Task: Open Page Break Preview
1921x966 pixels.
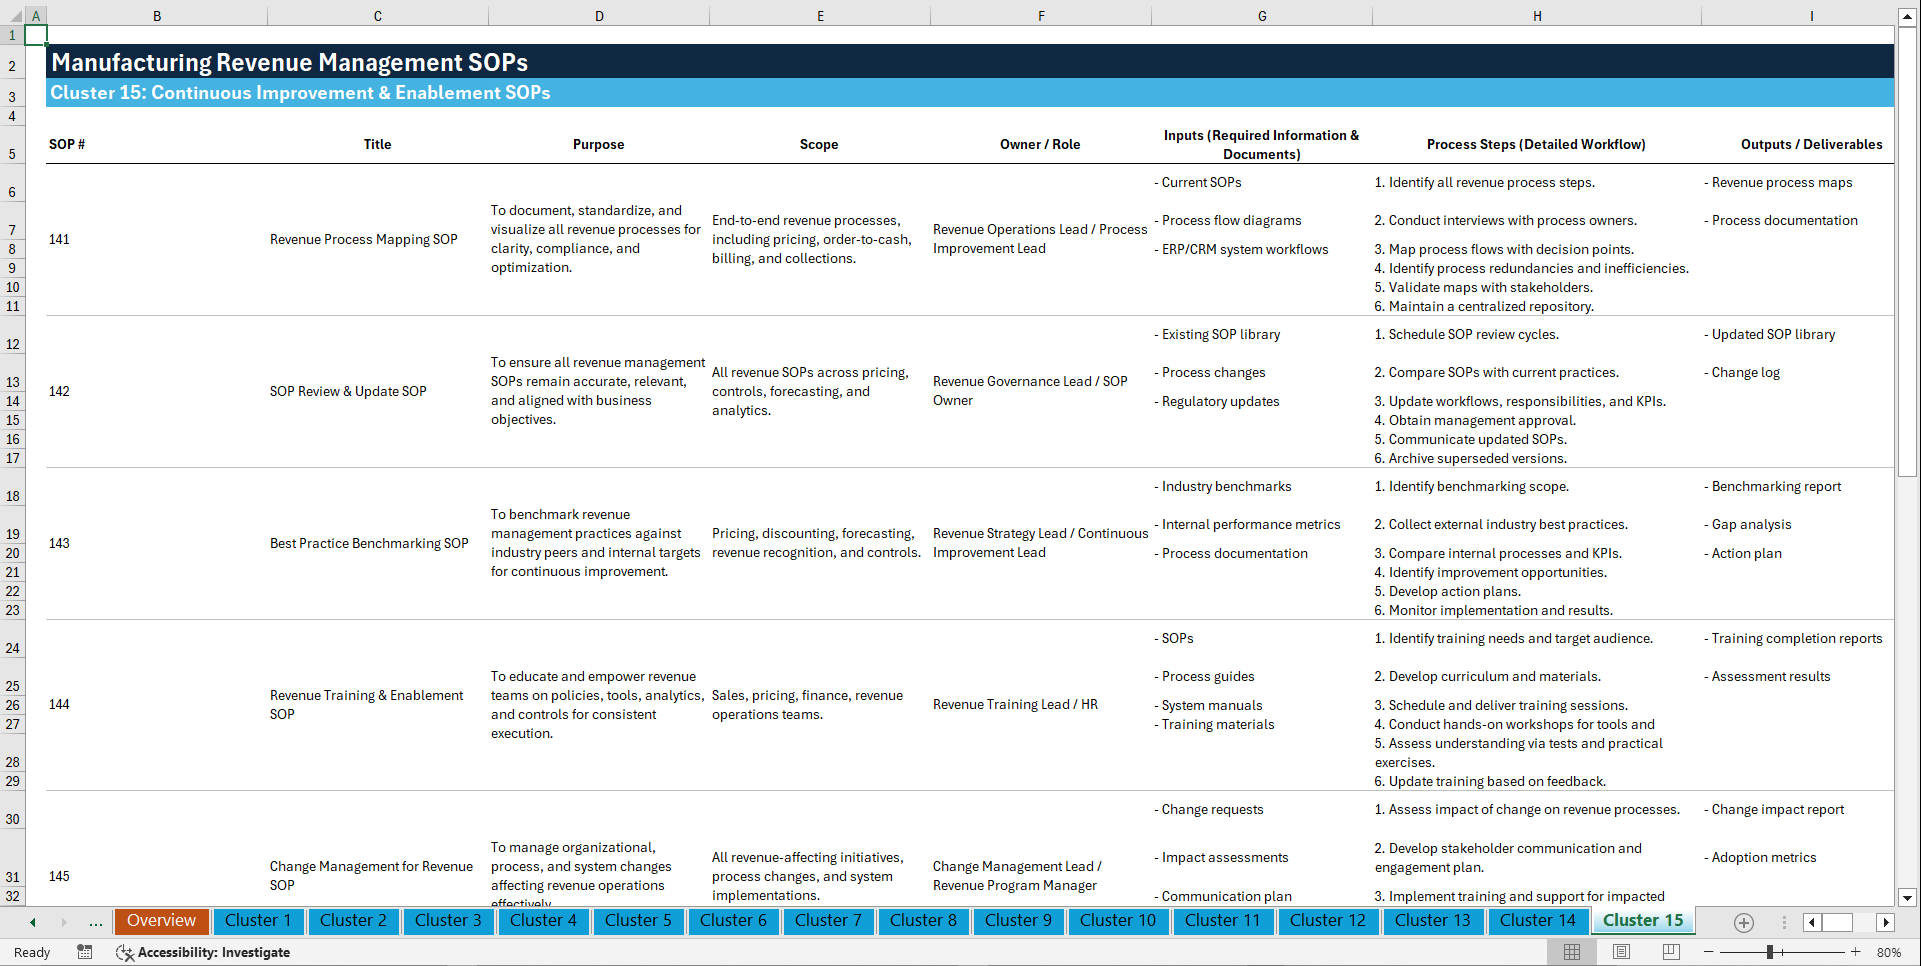Action: [x=1671, y=952]
